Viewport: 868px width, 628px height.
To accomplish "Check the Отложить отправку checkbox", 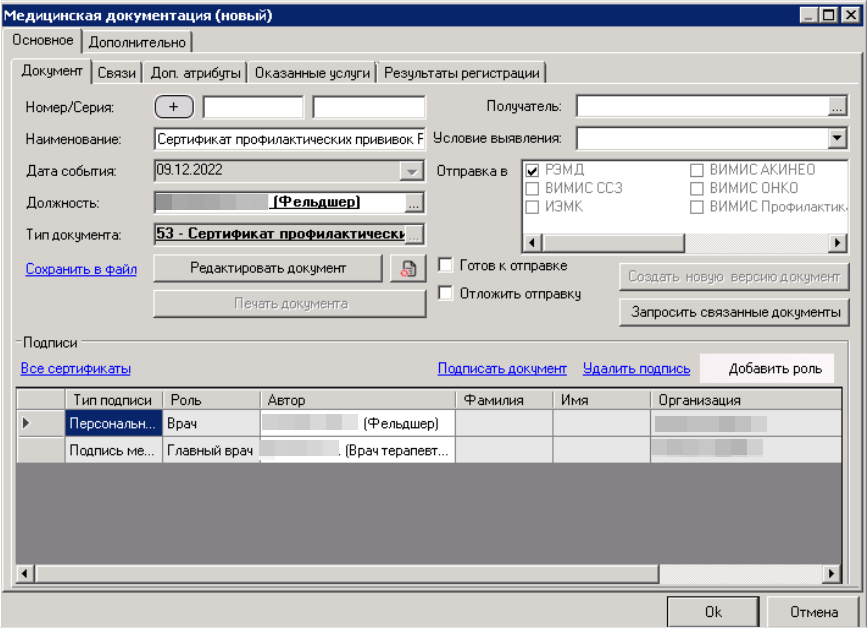I will (445, 292).
